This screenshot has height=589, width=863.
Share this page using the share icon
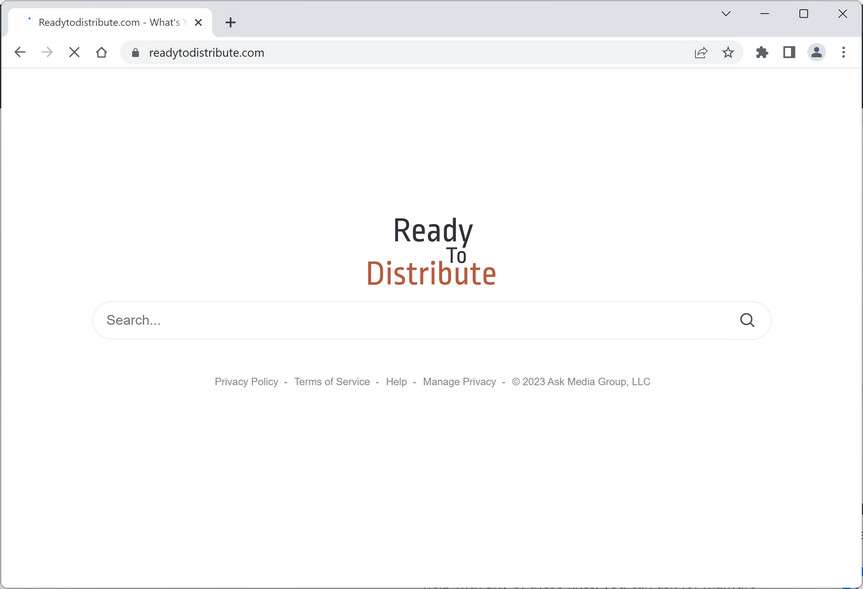point(701,53)
